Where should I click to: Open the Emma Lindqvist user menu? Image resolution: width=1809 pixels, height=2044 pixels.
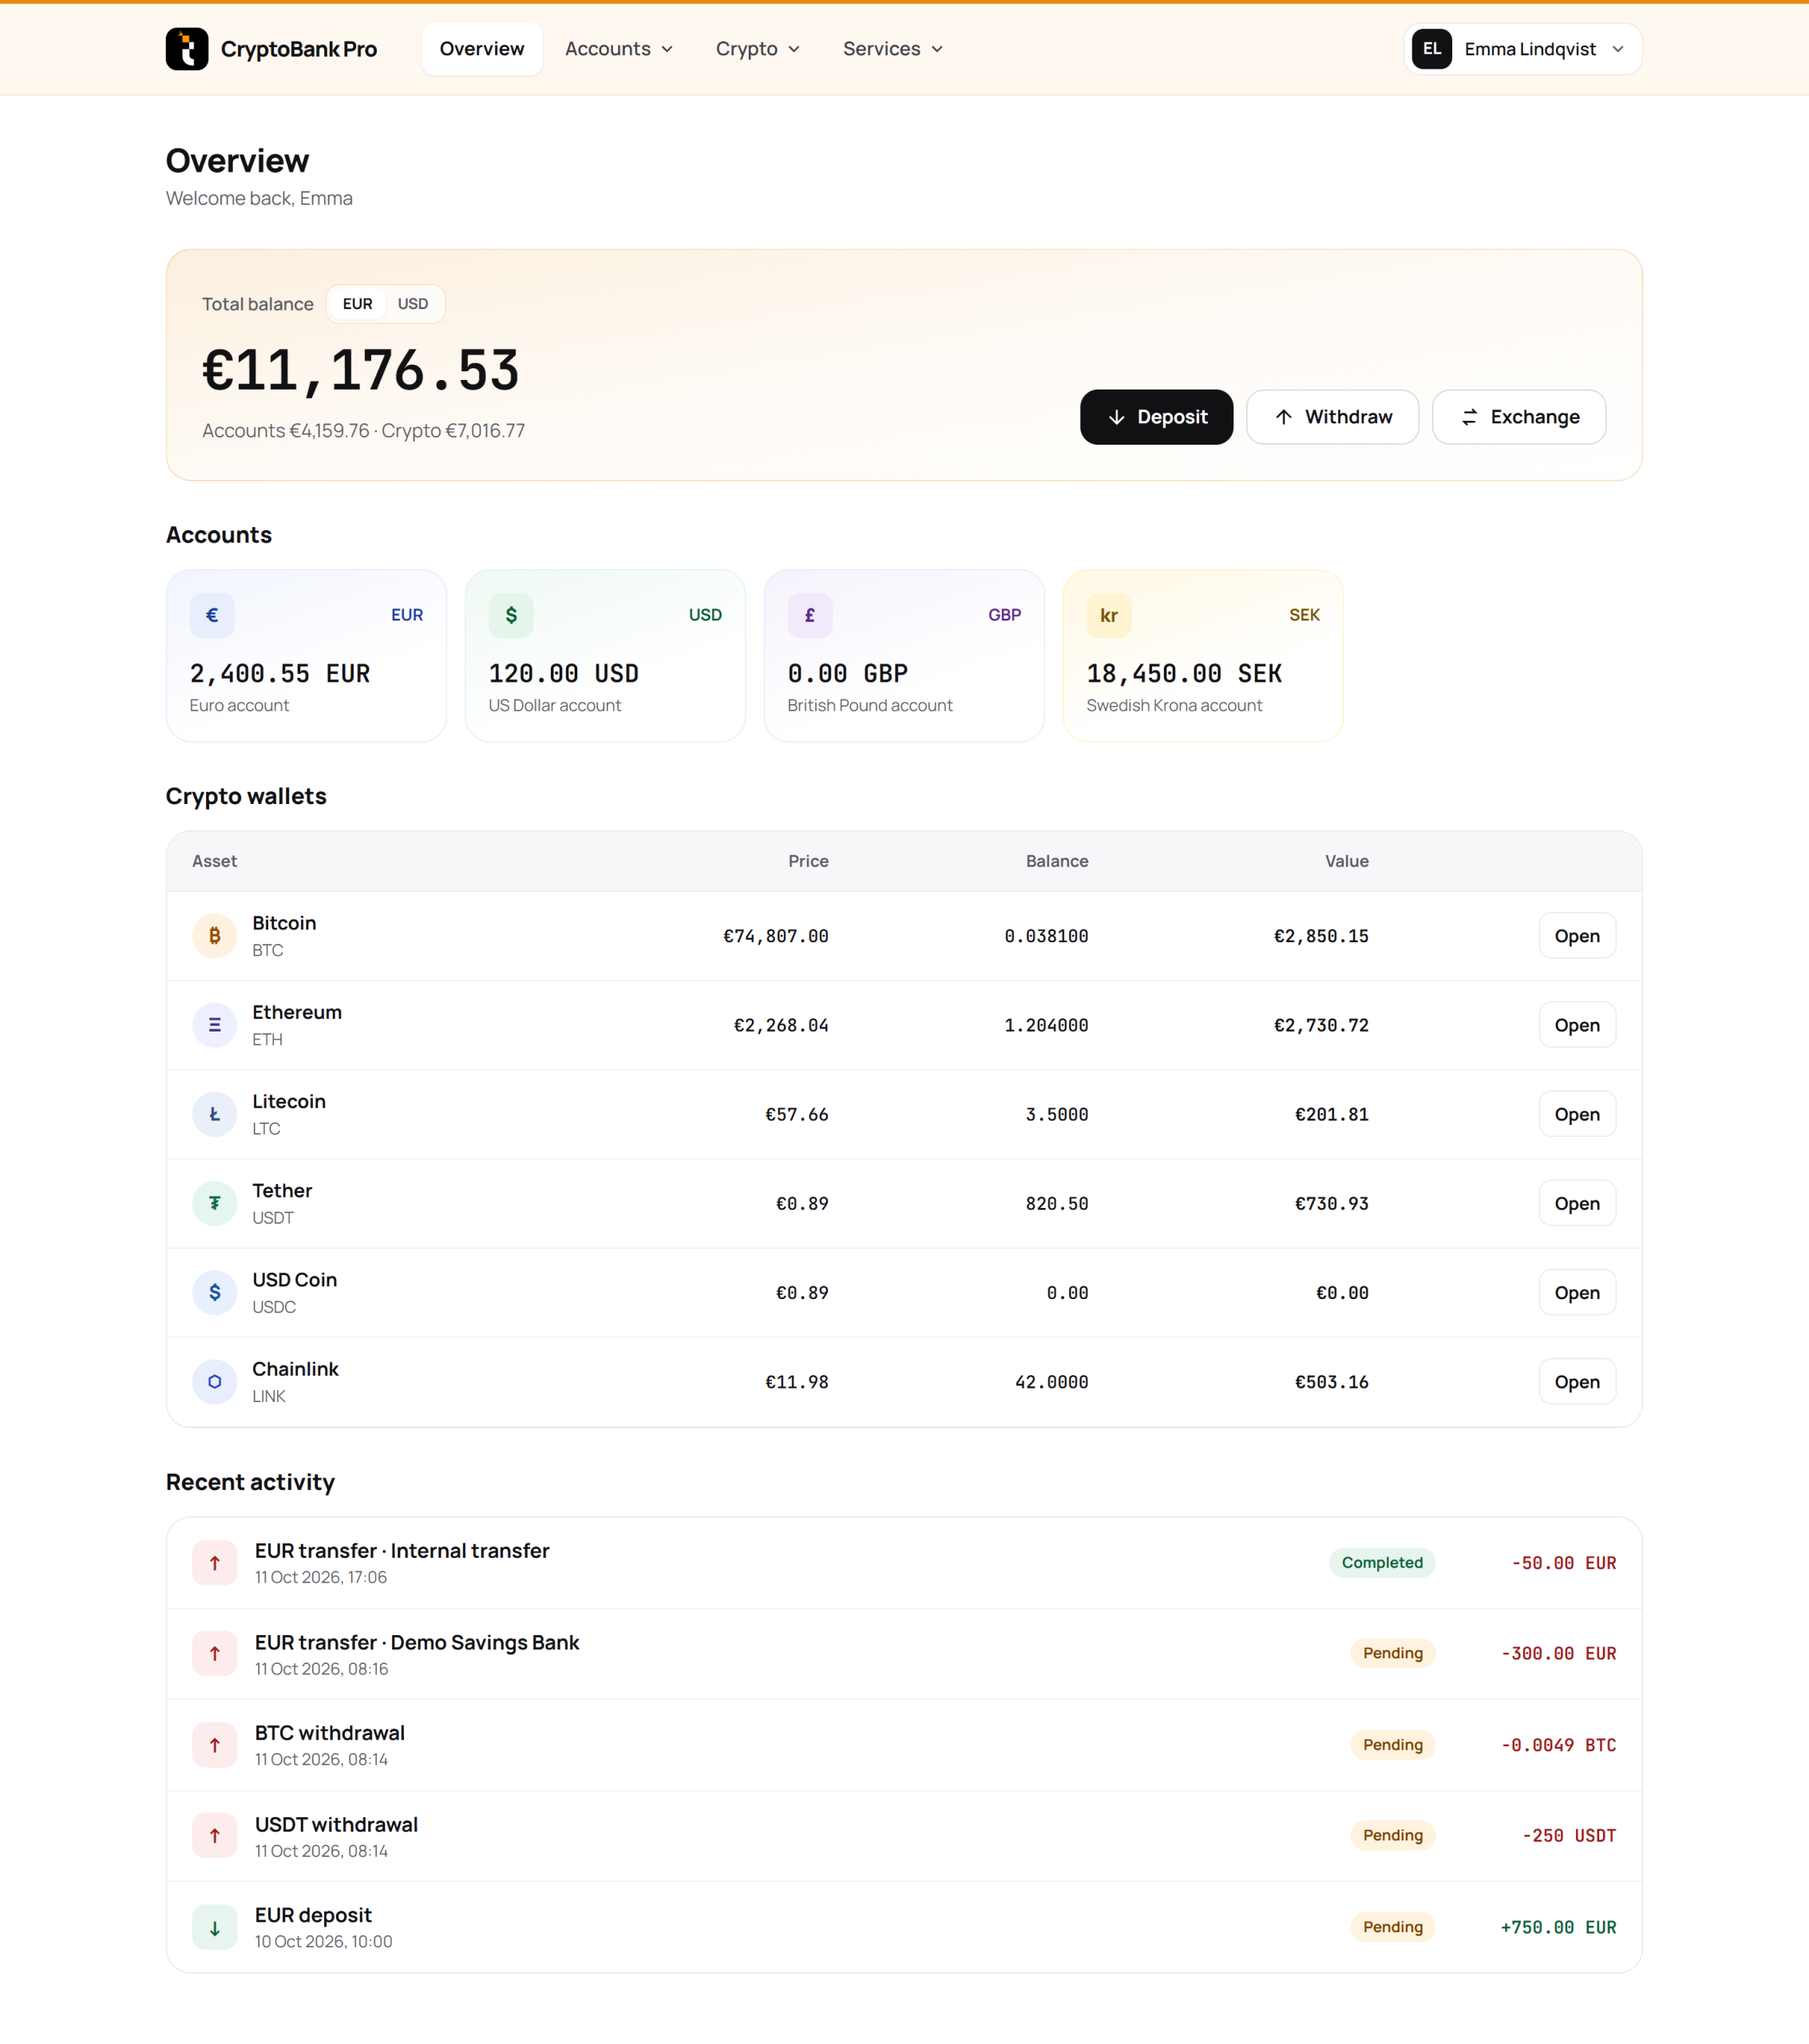(x=1522, y=49)
